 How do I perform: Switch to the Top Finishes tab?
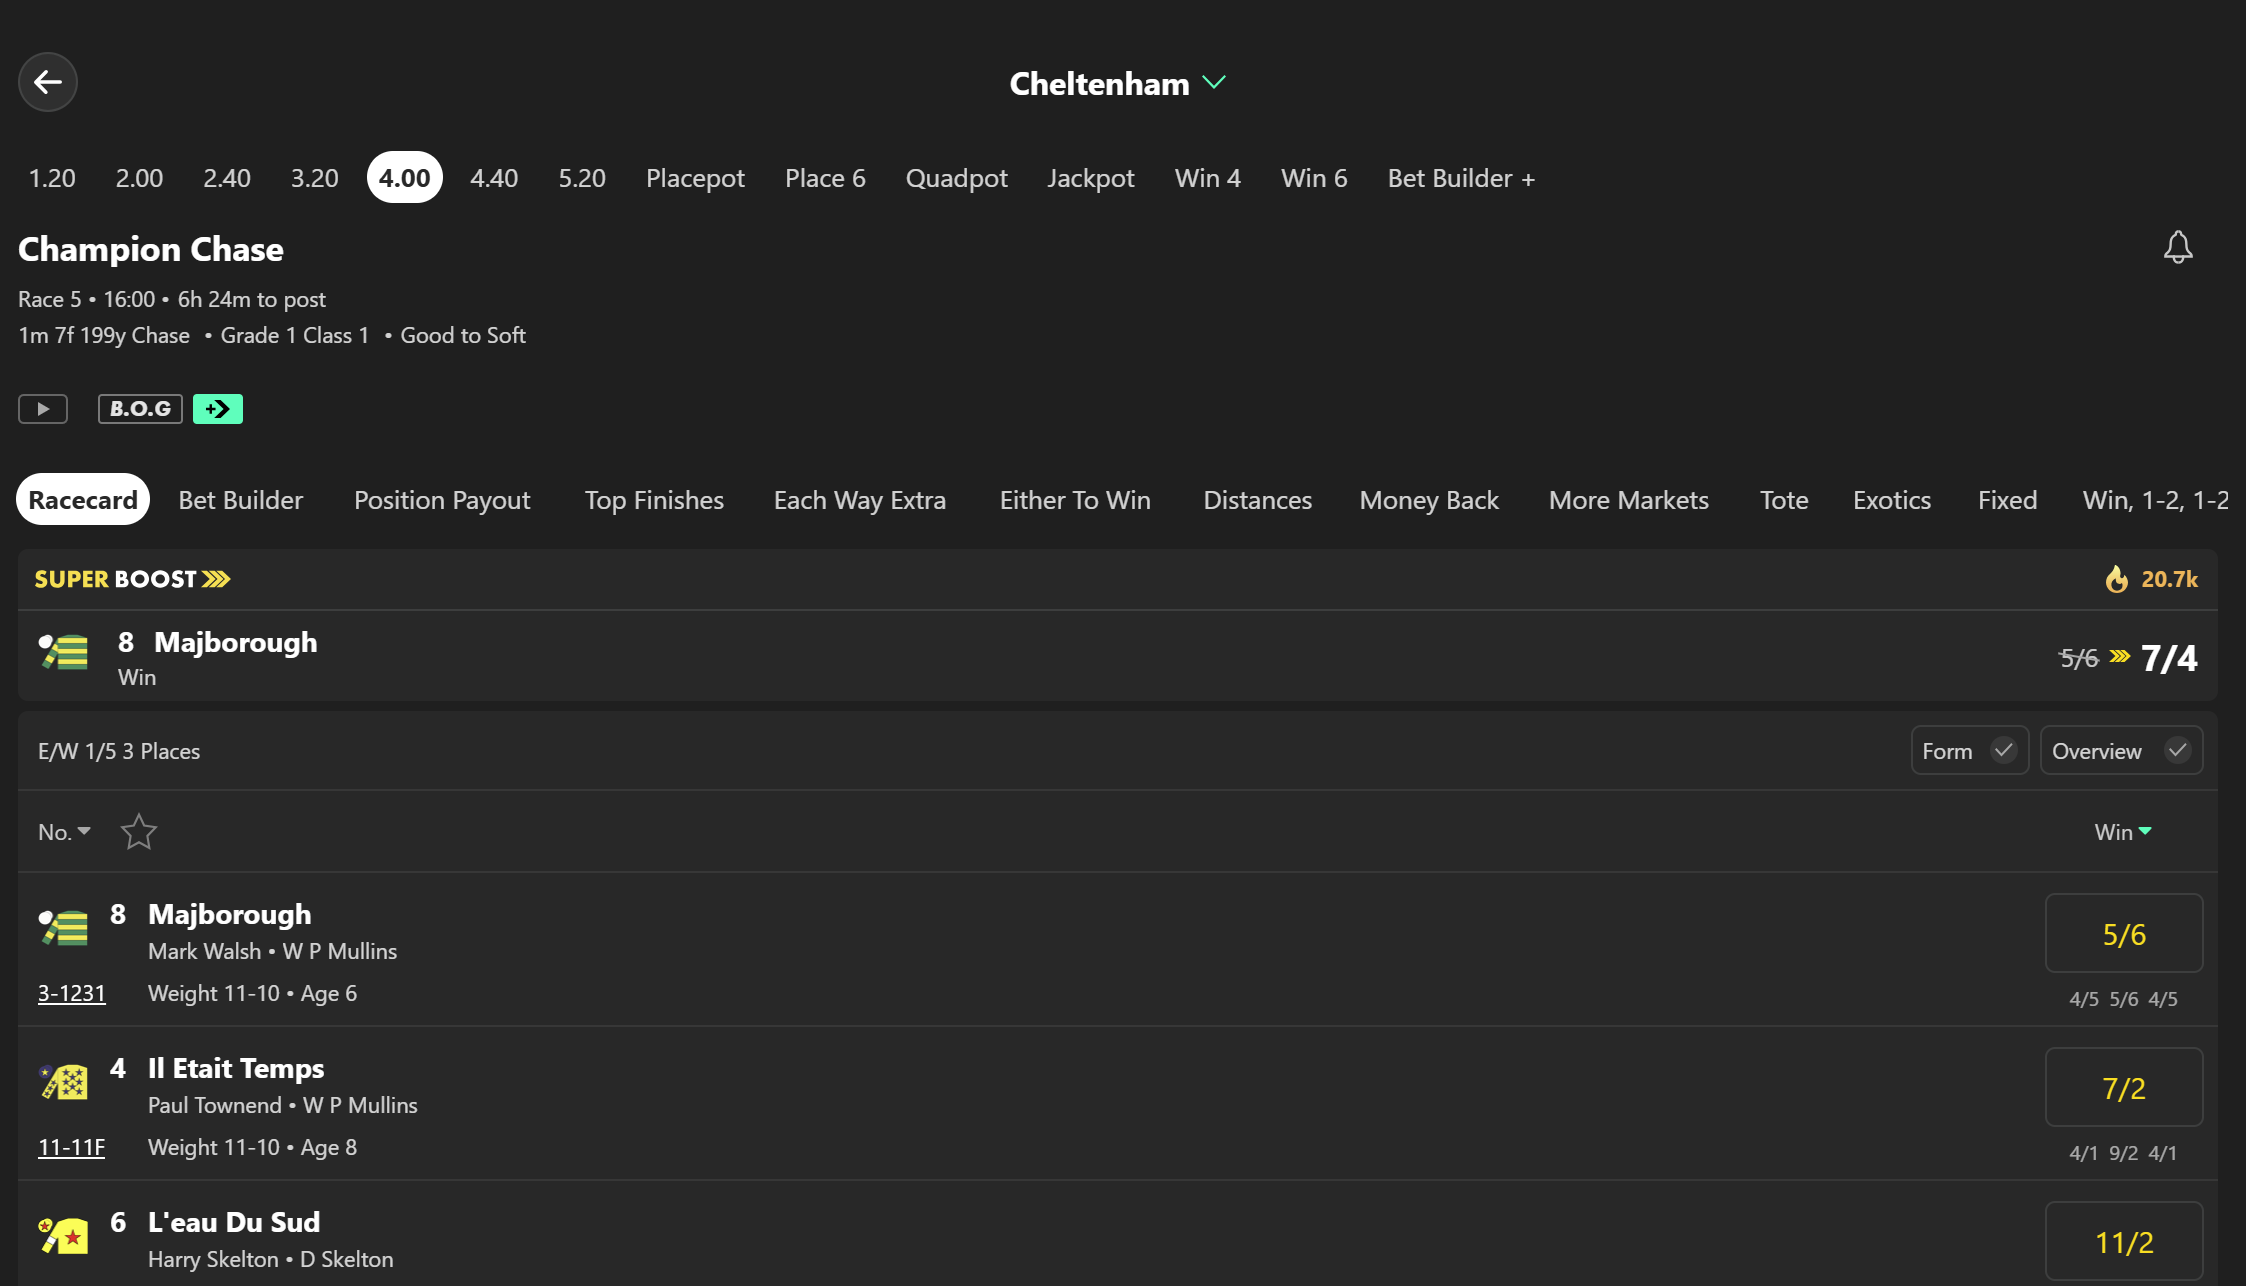[x=654, y=500]
